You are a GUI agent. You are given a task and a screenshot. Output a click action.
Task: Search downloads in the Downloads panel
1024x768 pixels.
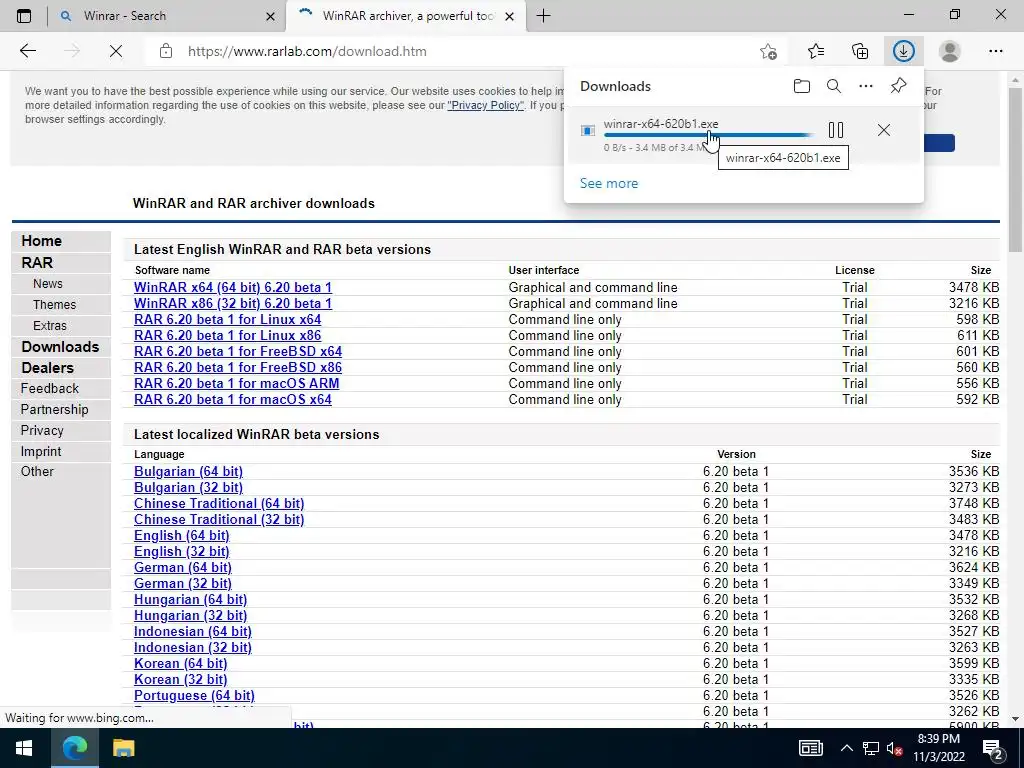click(x=833, y=86)
